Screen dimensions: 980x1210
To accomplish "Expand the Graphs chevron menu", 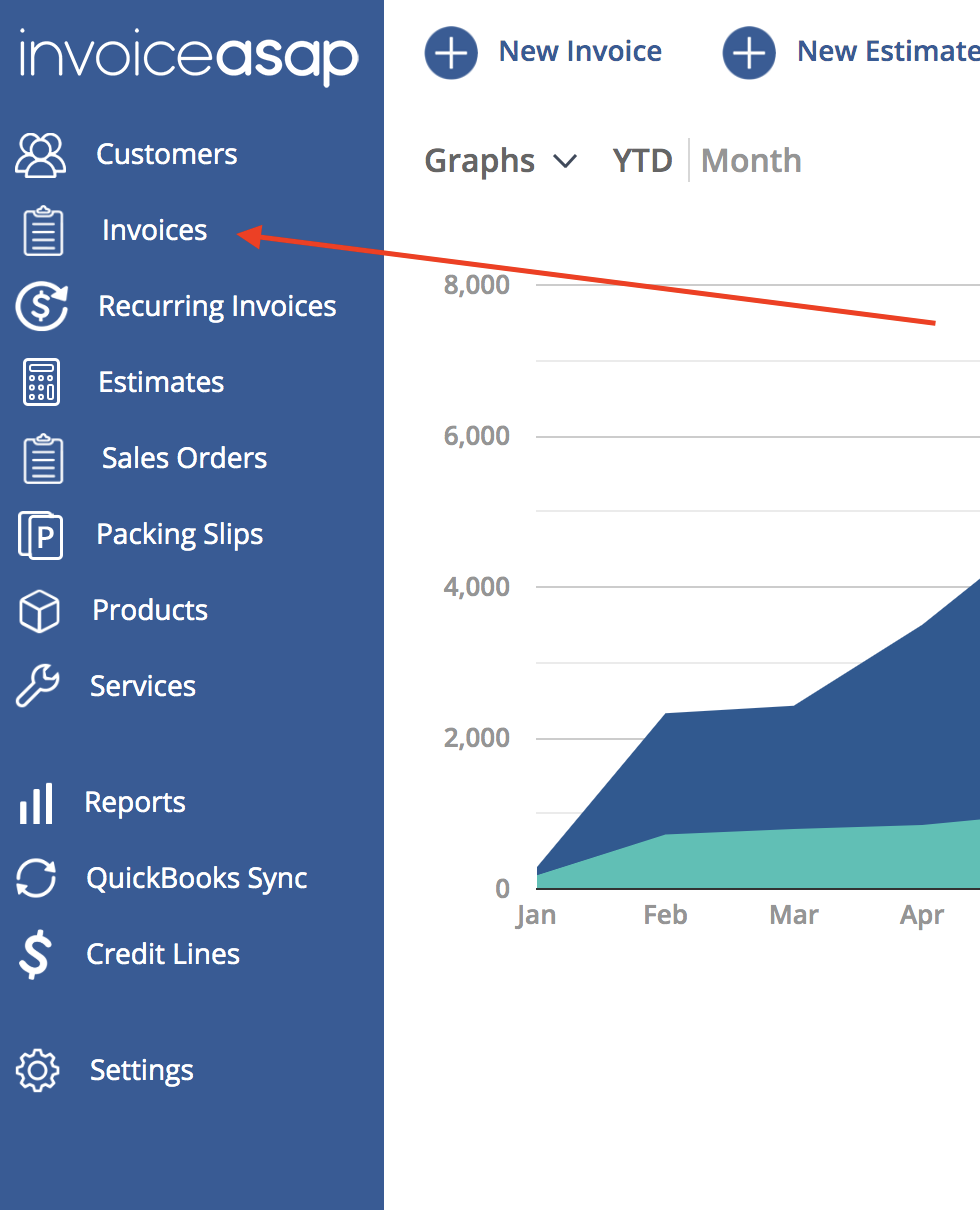I will coord(567,161).
